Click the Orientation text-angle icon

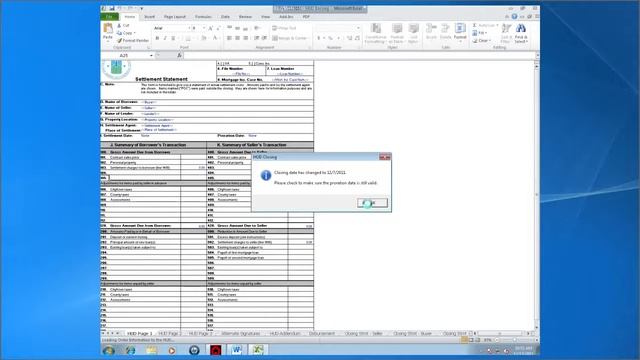(257, 28)
